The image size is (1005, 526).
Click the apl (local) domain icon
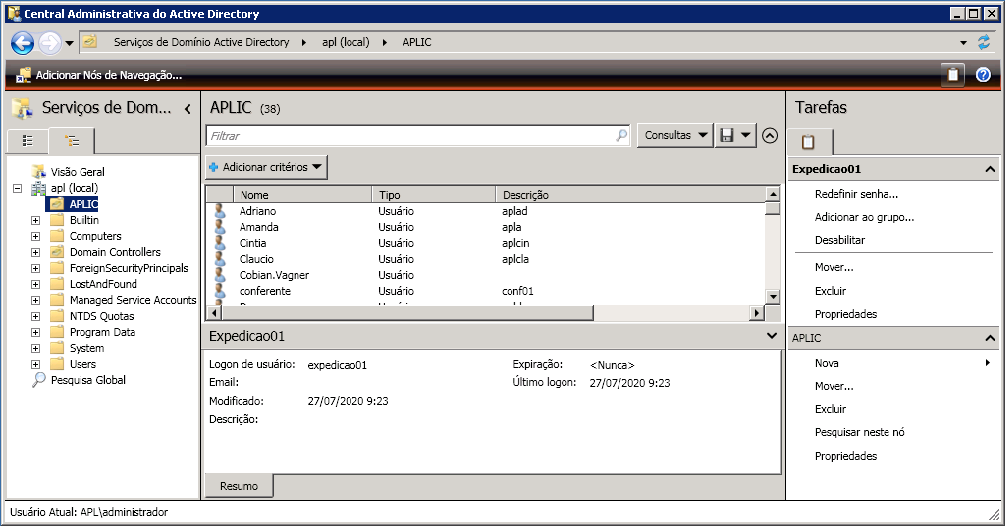[38, 188]
